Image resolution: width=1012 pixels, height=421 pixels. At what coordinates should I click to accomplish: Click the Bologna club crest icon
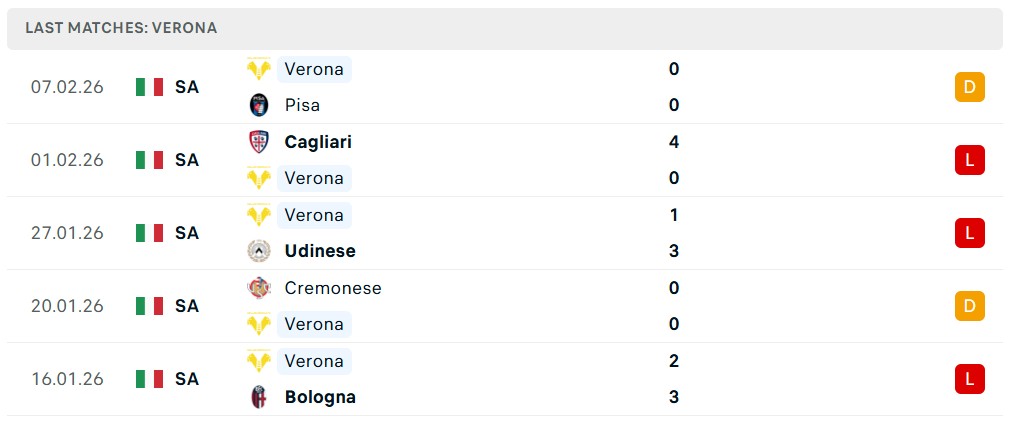click(259, 397)
